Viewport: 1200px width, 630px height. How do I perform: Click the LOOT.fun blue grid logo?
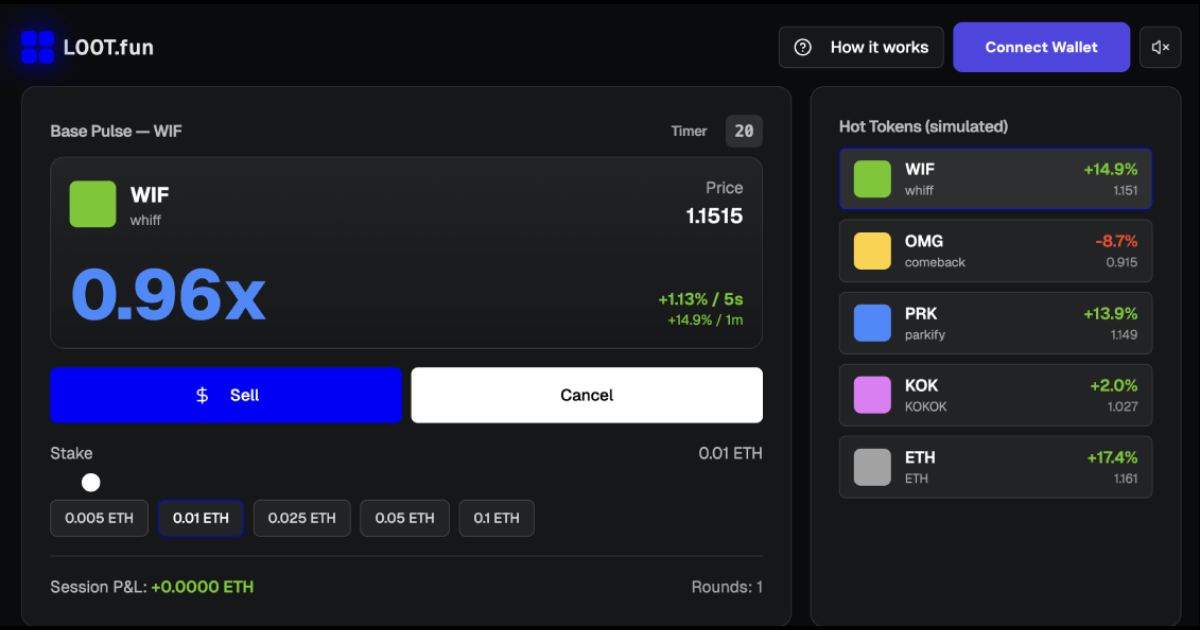click(x=37, y=47)
